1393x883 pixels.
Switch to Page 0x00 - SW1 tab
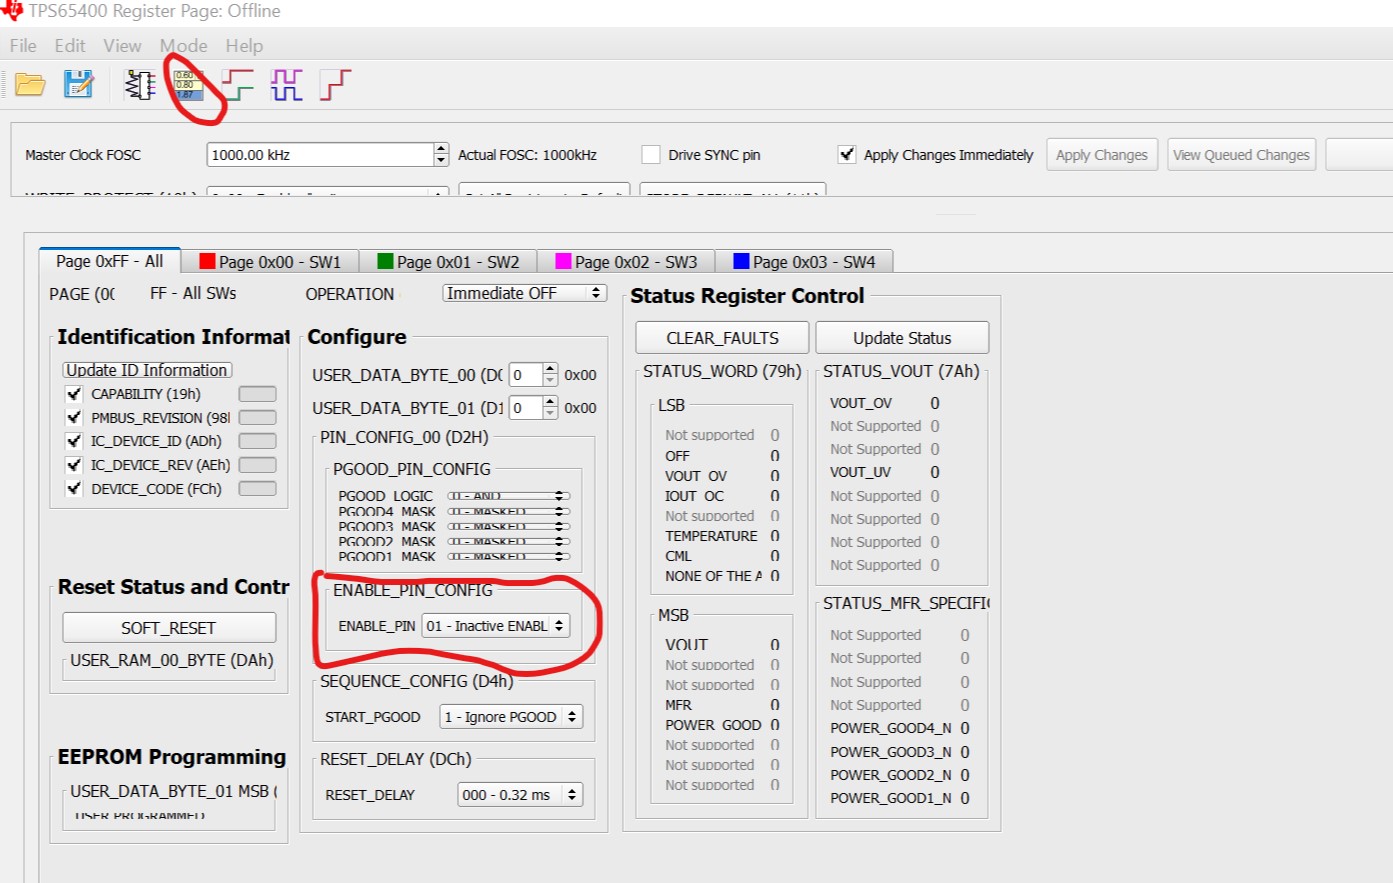[270, 262]
